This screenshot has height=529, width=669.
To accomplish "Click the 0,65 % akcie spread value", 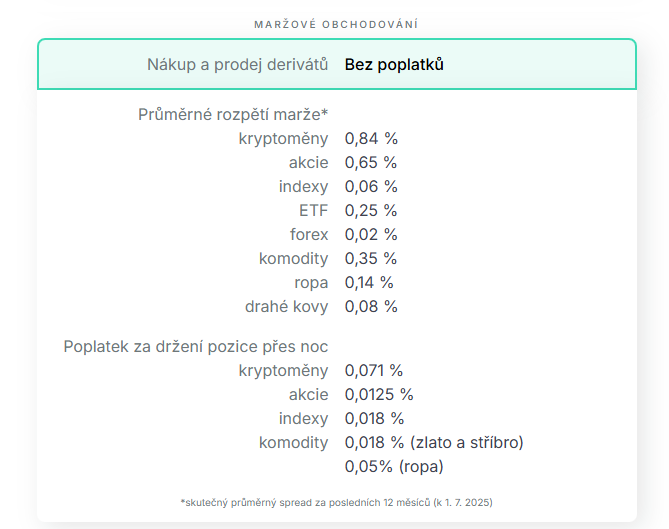I will coord(371,162).
